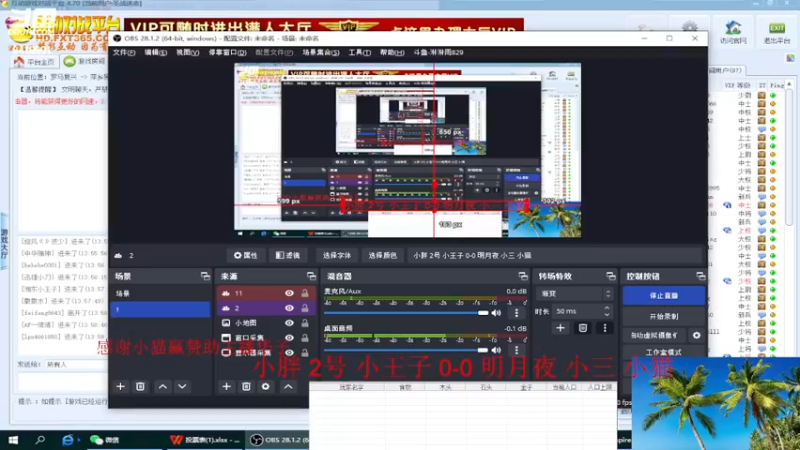
Task: Click the text source content field
Action: pos(556,255)
